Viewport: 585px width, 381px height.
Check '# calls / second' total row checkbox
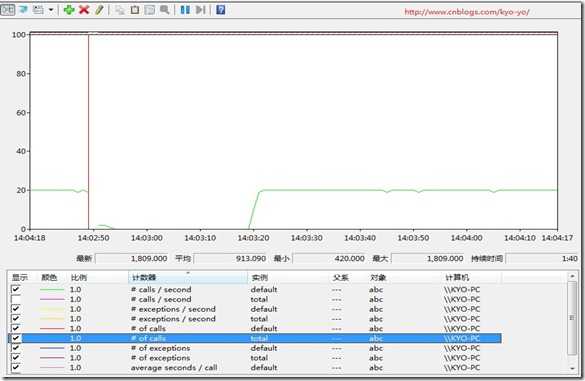click(16, 299)
